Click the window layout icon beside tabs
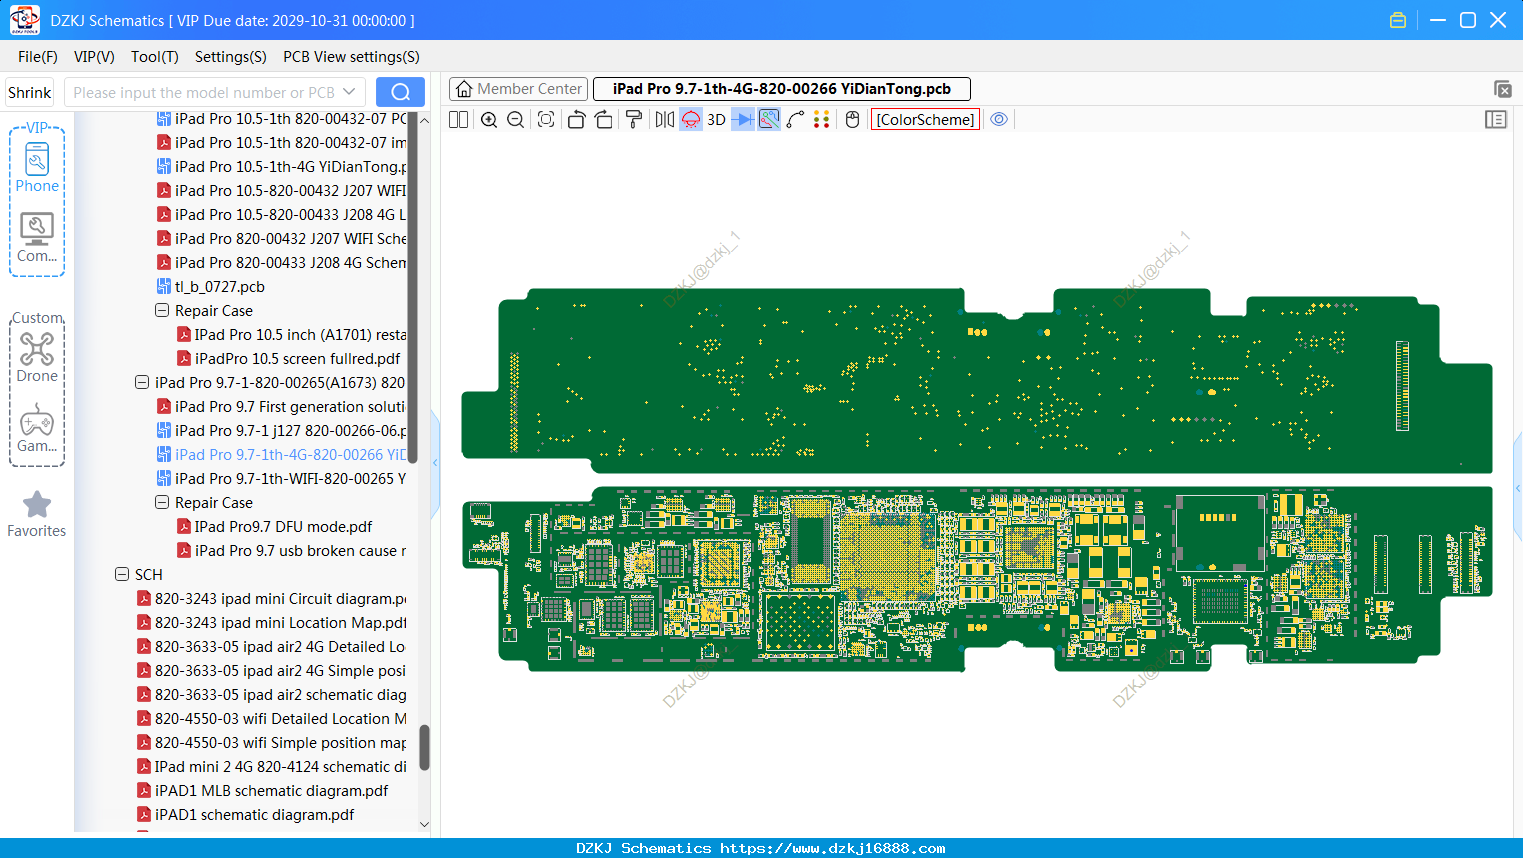1523x858 pixels. [x=1502, y=89]
